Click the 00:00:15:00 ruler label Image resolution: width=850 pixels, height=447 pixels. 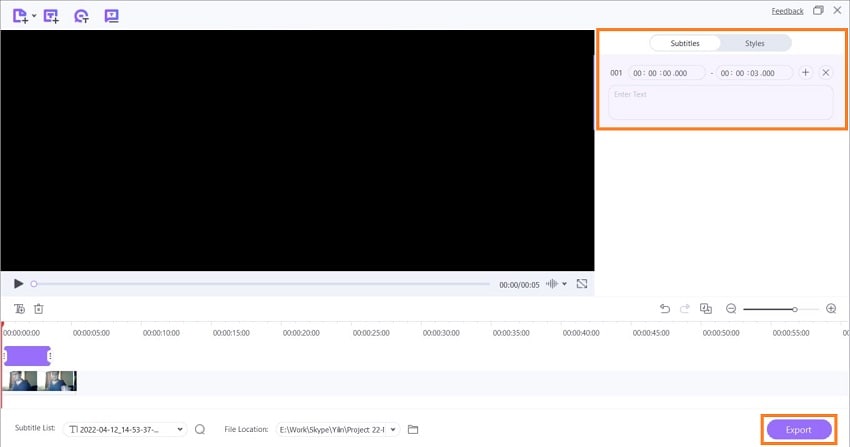pyautogui.click(x=231, y=333)
